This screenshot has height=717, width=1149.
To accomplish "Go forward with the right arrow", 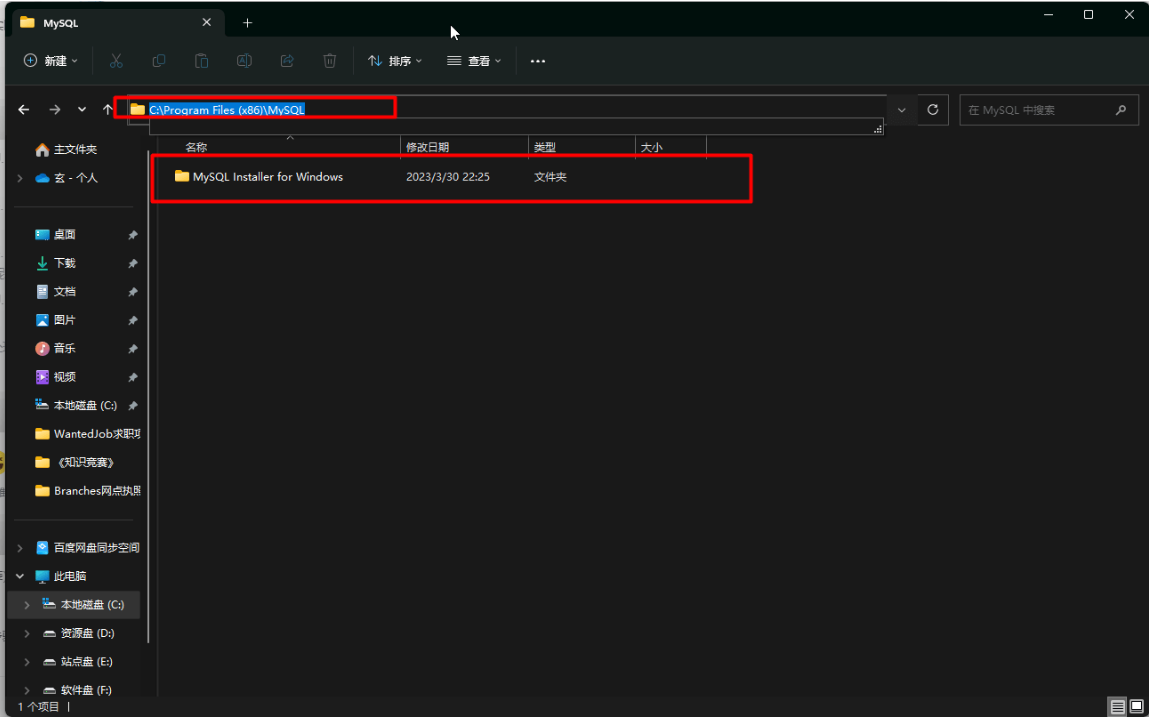I will pyautogui.click(x=54, y=109).
